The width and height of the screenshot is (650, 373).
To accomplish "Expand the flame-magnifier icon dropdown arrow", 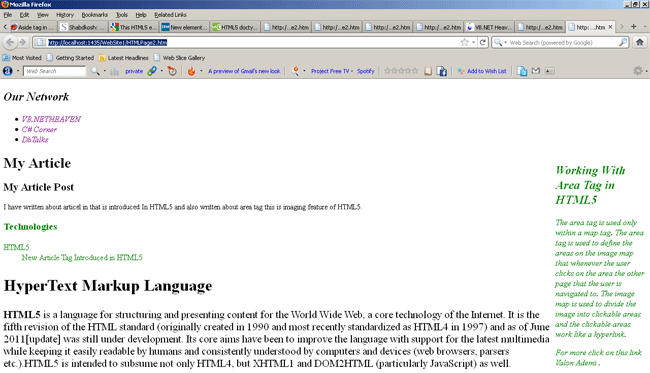I will 304,71.
